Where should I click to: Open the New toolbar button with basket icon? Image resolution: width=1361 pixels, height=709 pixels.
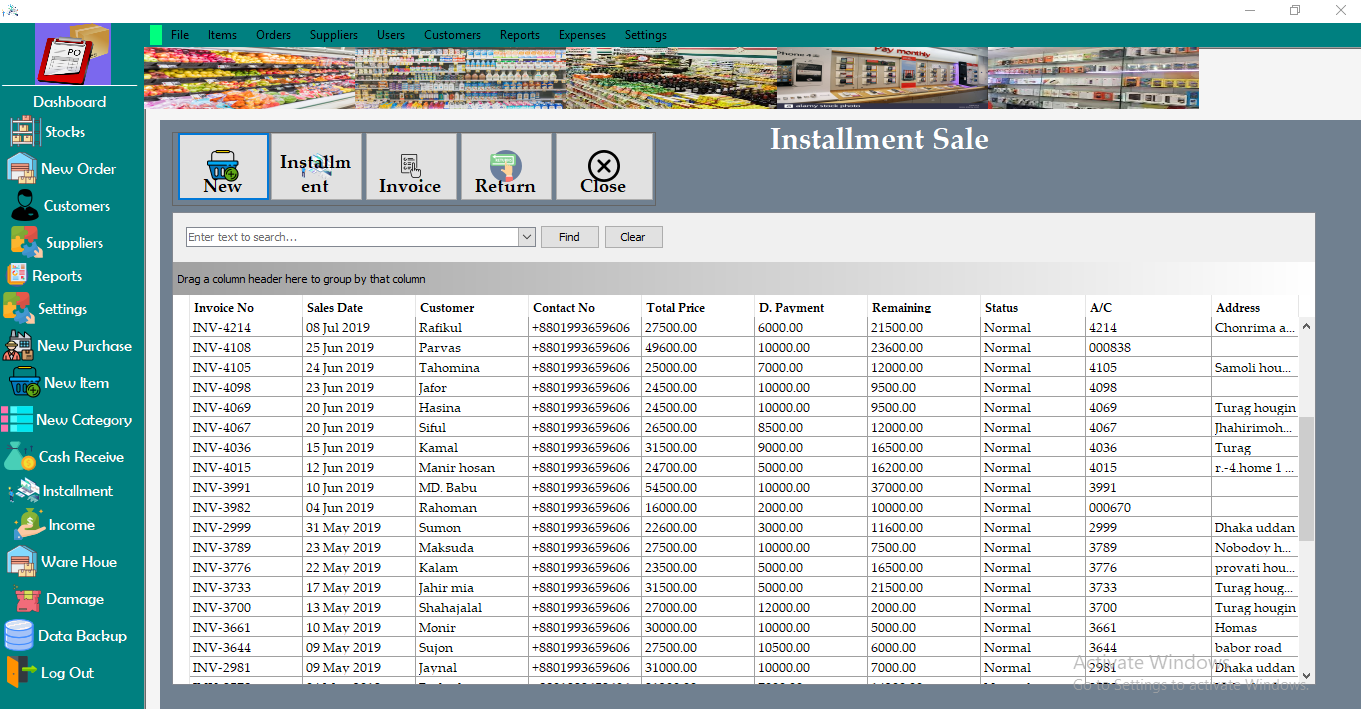point(223,166)
